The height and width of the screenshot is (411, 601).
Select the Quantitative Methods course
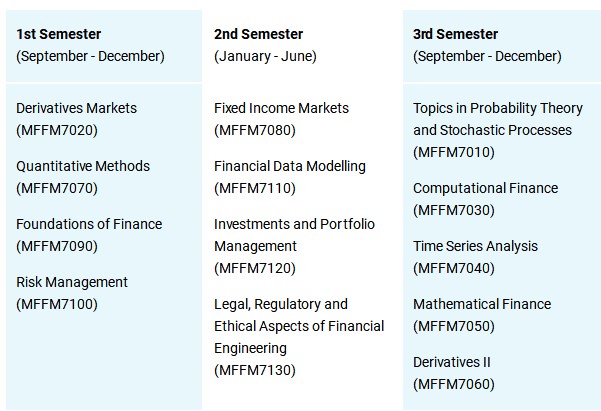point(83,166)
